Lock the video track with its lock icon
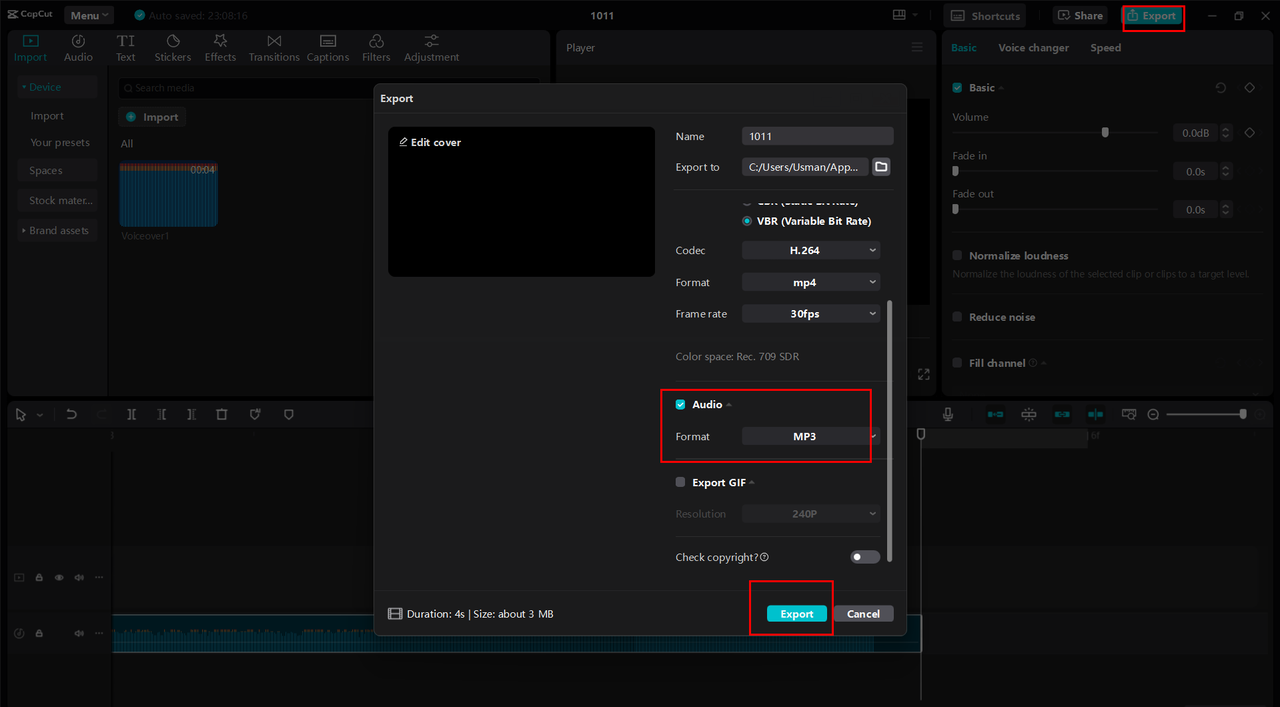 pyautogui.click(x=39, y=578)
